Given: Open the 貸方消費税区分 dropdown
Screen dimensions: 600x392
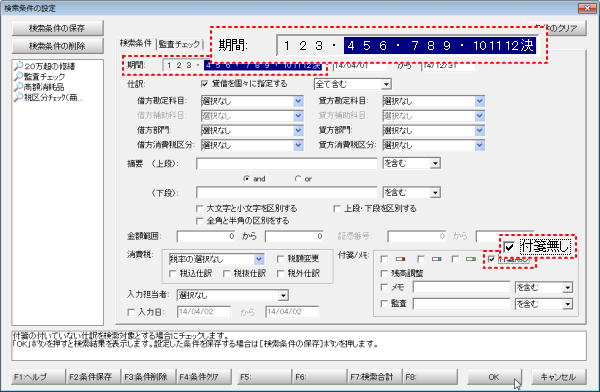Looking at the screenshot, I should 480,145.
